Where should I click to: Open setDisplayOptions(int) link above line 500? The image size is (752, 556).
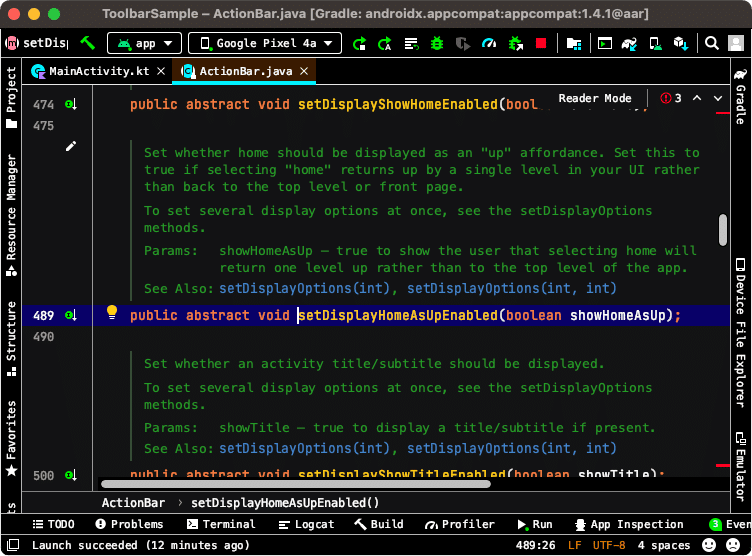(305, 448)
